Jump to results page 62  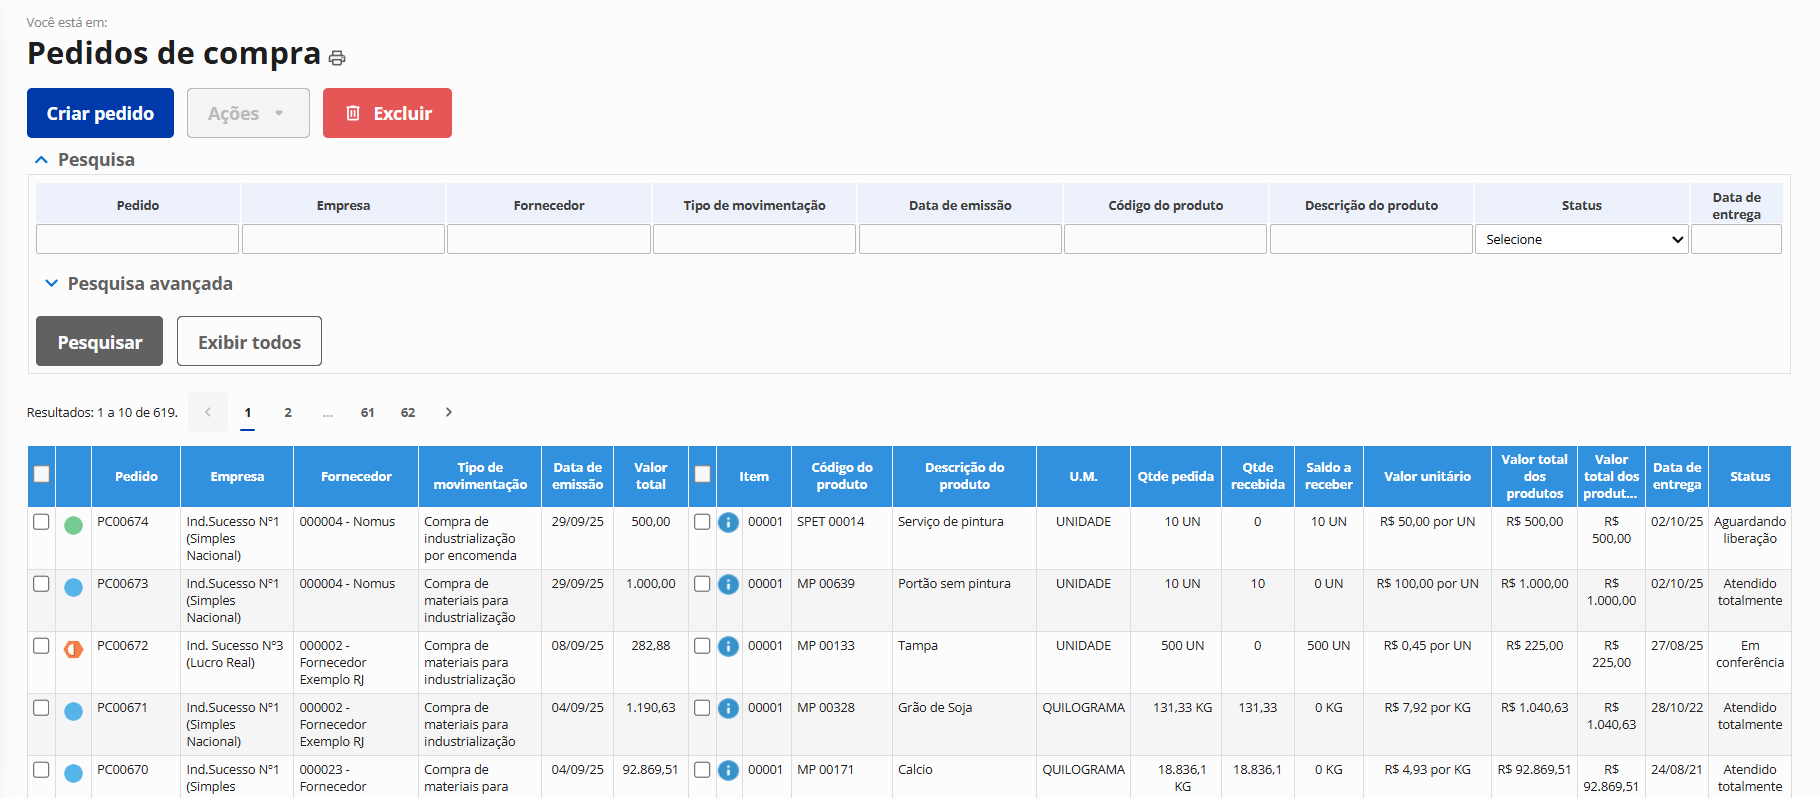click(x=408, y=412)
